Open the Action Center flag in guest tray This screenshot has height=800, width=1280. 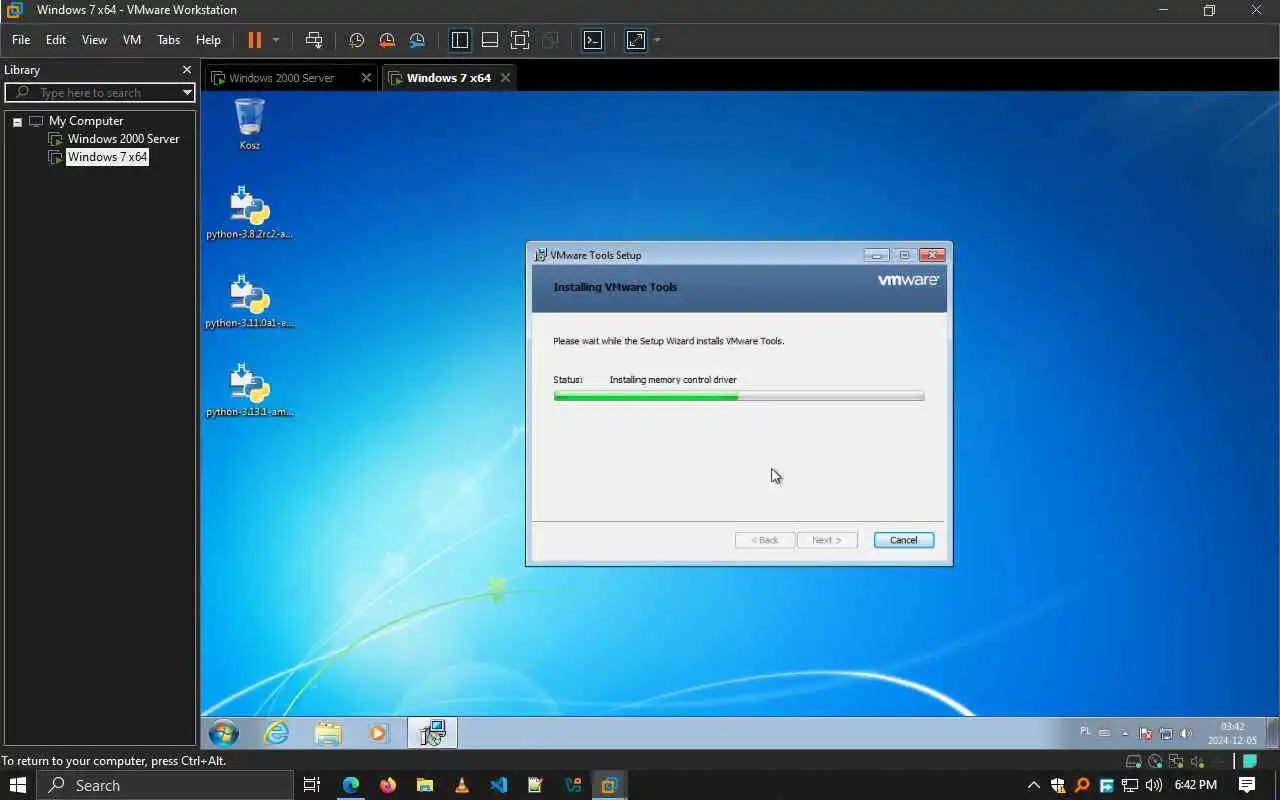coord(1146,733)
